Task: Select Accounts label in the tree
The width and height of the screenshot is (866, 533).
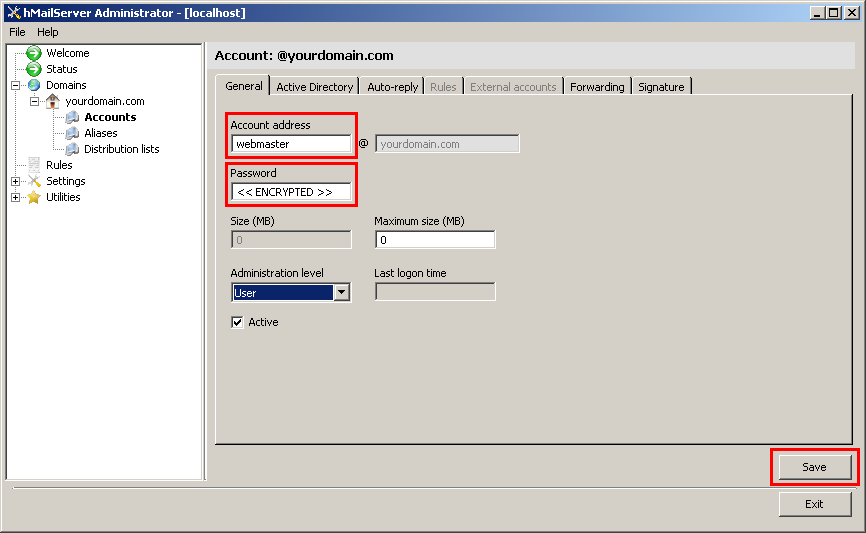Action: 110,117
